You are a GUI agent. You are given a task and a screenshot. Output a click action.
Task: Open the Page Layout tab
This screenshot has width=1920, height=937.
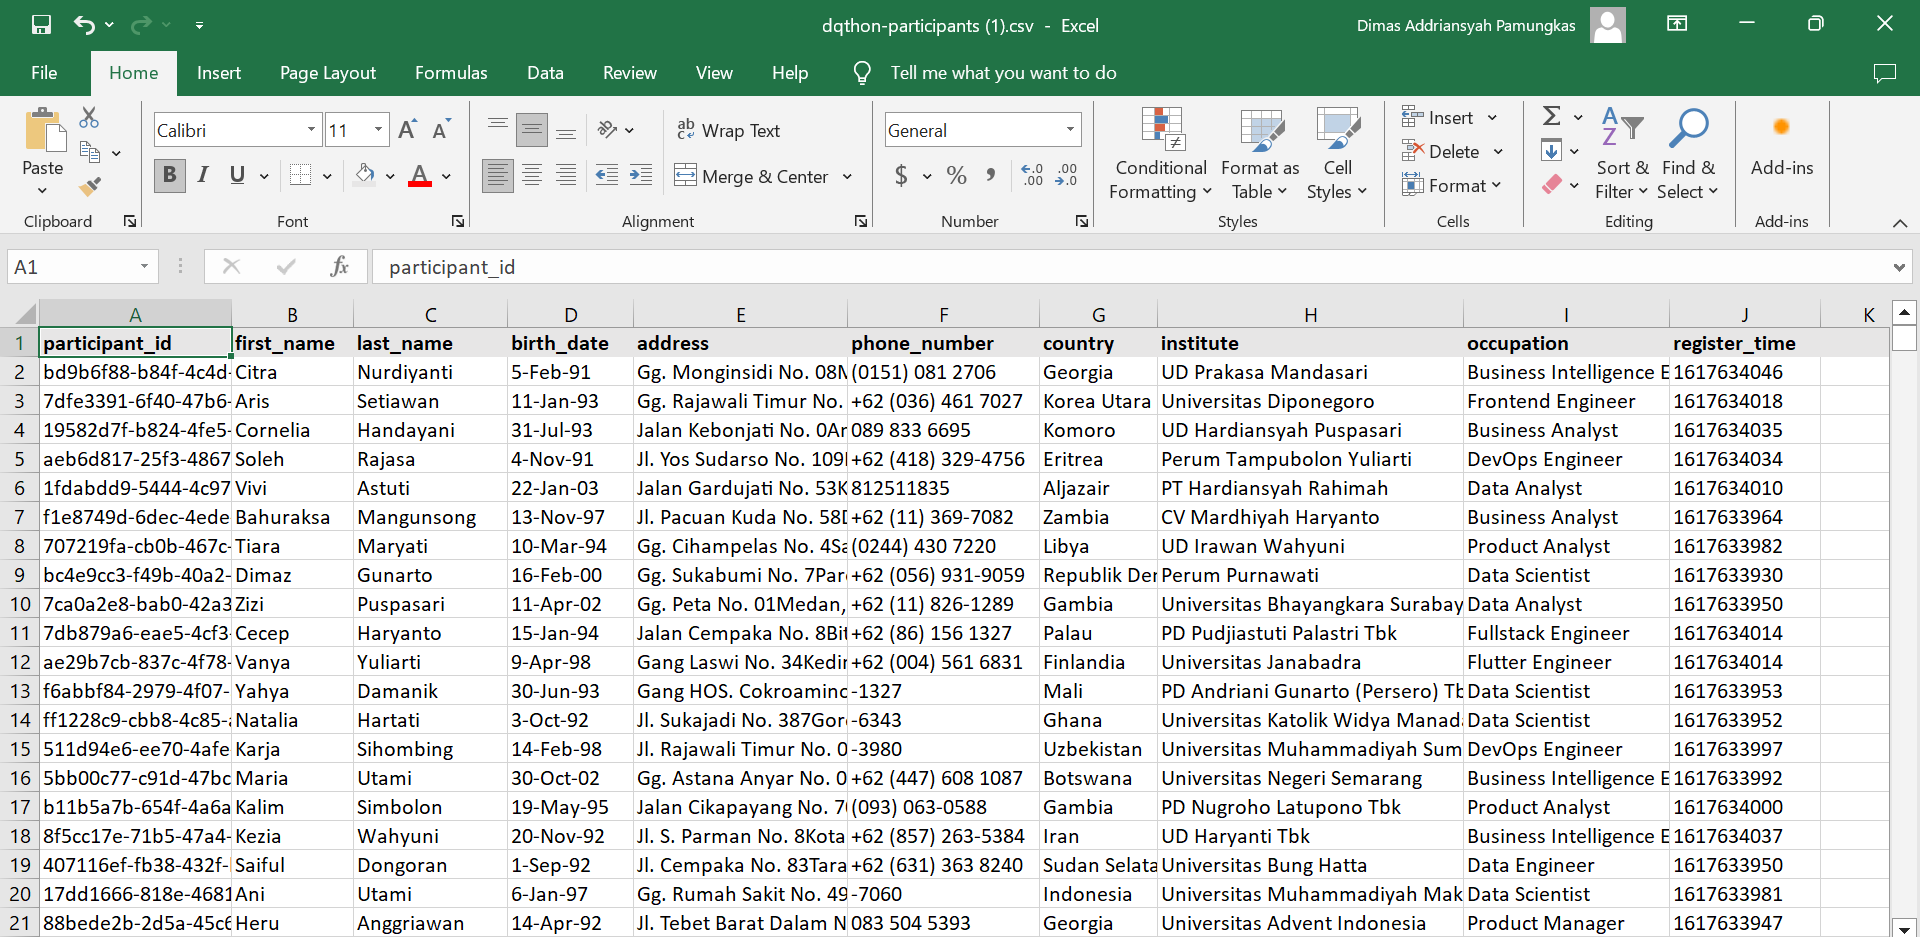click(328, 73)
